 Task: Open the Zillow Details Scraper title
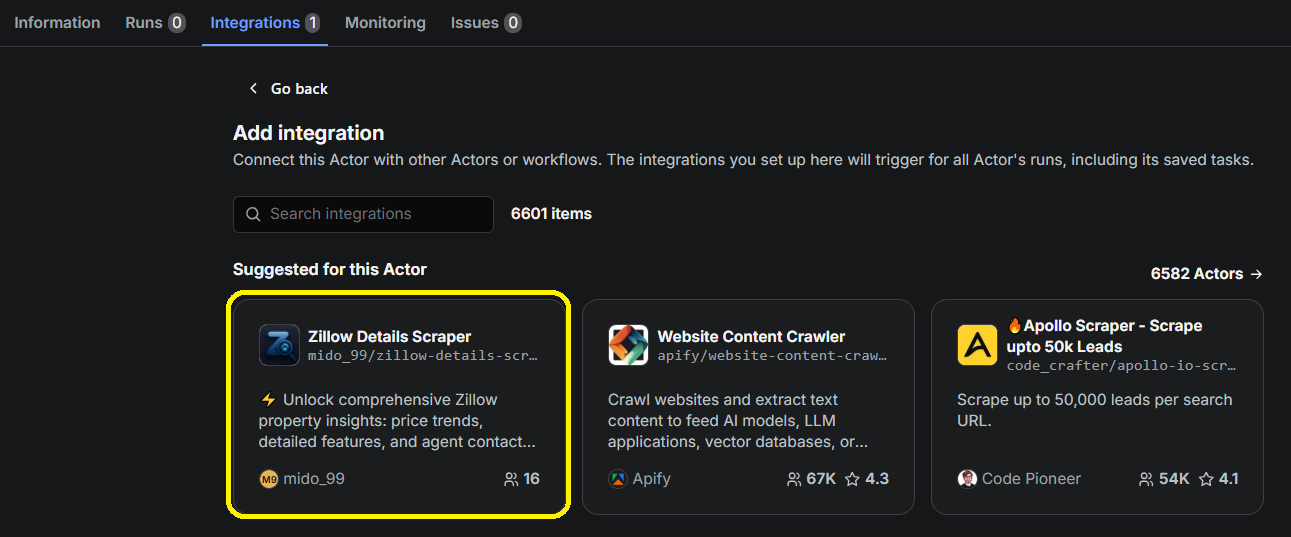click(389, 336)
